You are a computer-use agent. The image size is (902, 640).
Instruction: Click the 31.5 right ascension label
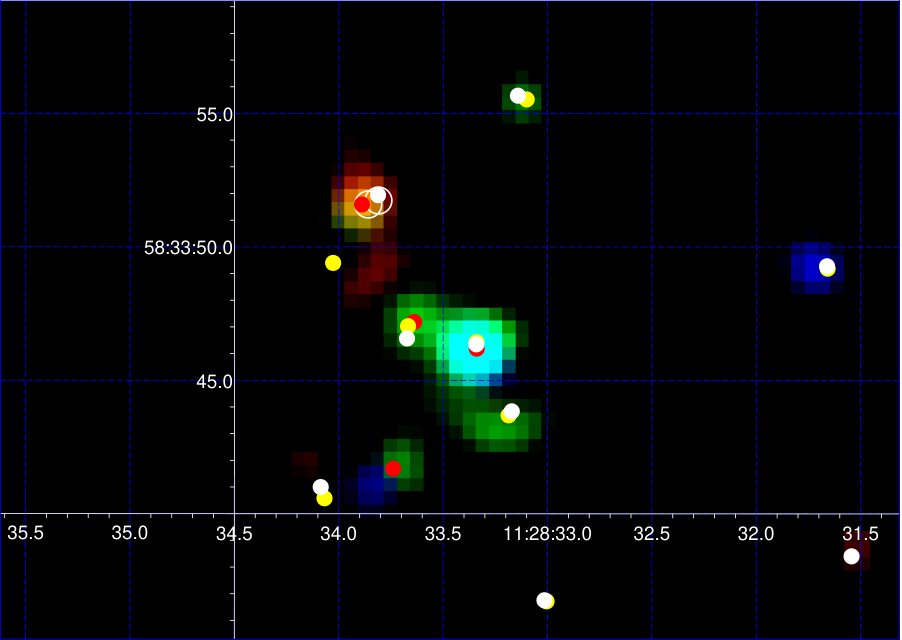coord(861,535)
